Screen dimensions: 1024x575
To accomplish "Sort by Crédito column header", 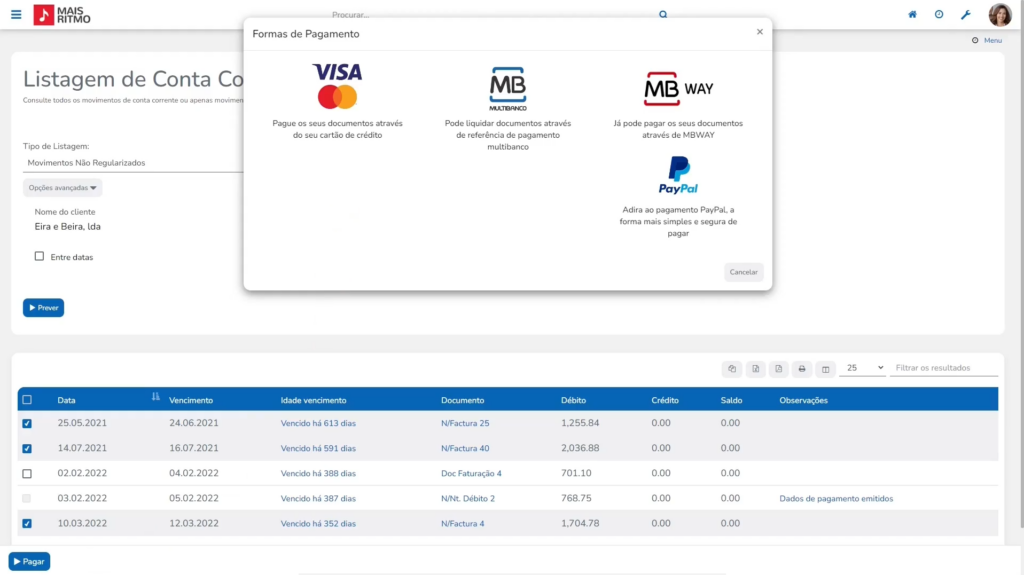I will [665, 400].
